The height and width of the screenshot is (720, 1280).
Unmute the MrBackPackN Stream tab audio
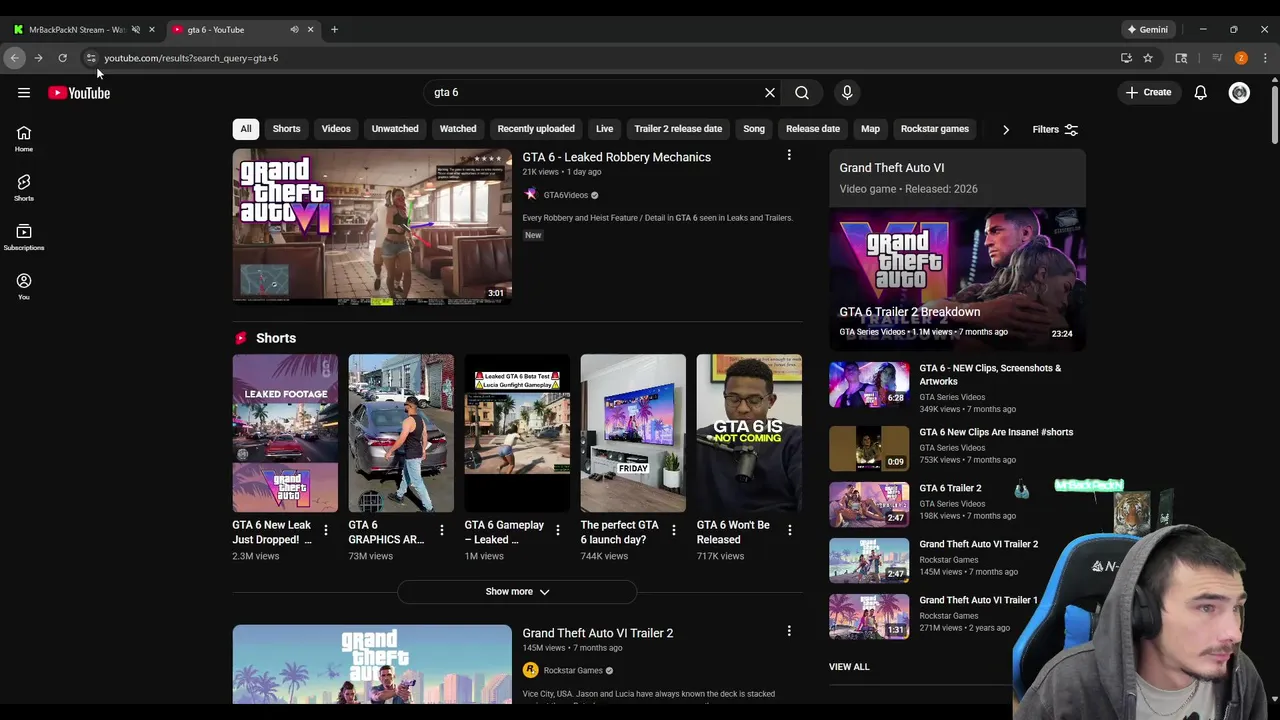pyautogui.click(x=136, y=30)
